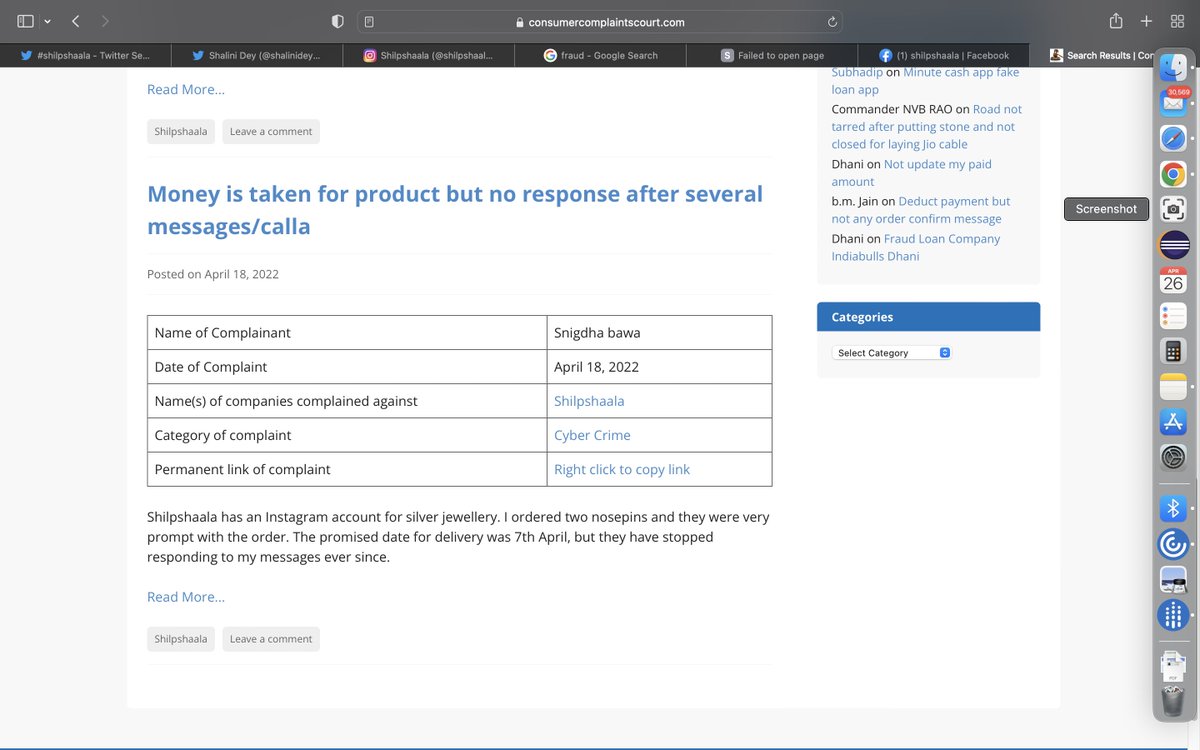Viewport: 1200px width, 750px height.
Task: Open the PDF documents stack in the Dock
Action: pyautogui.click(x=1173, y=664)
